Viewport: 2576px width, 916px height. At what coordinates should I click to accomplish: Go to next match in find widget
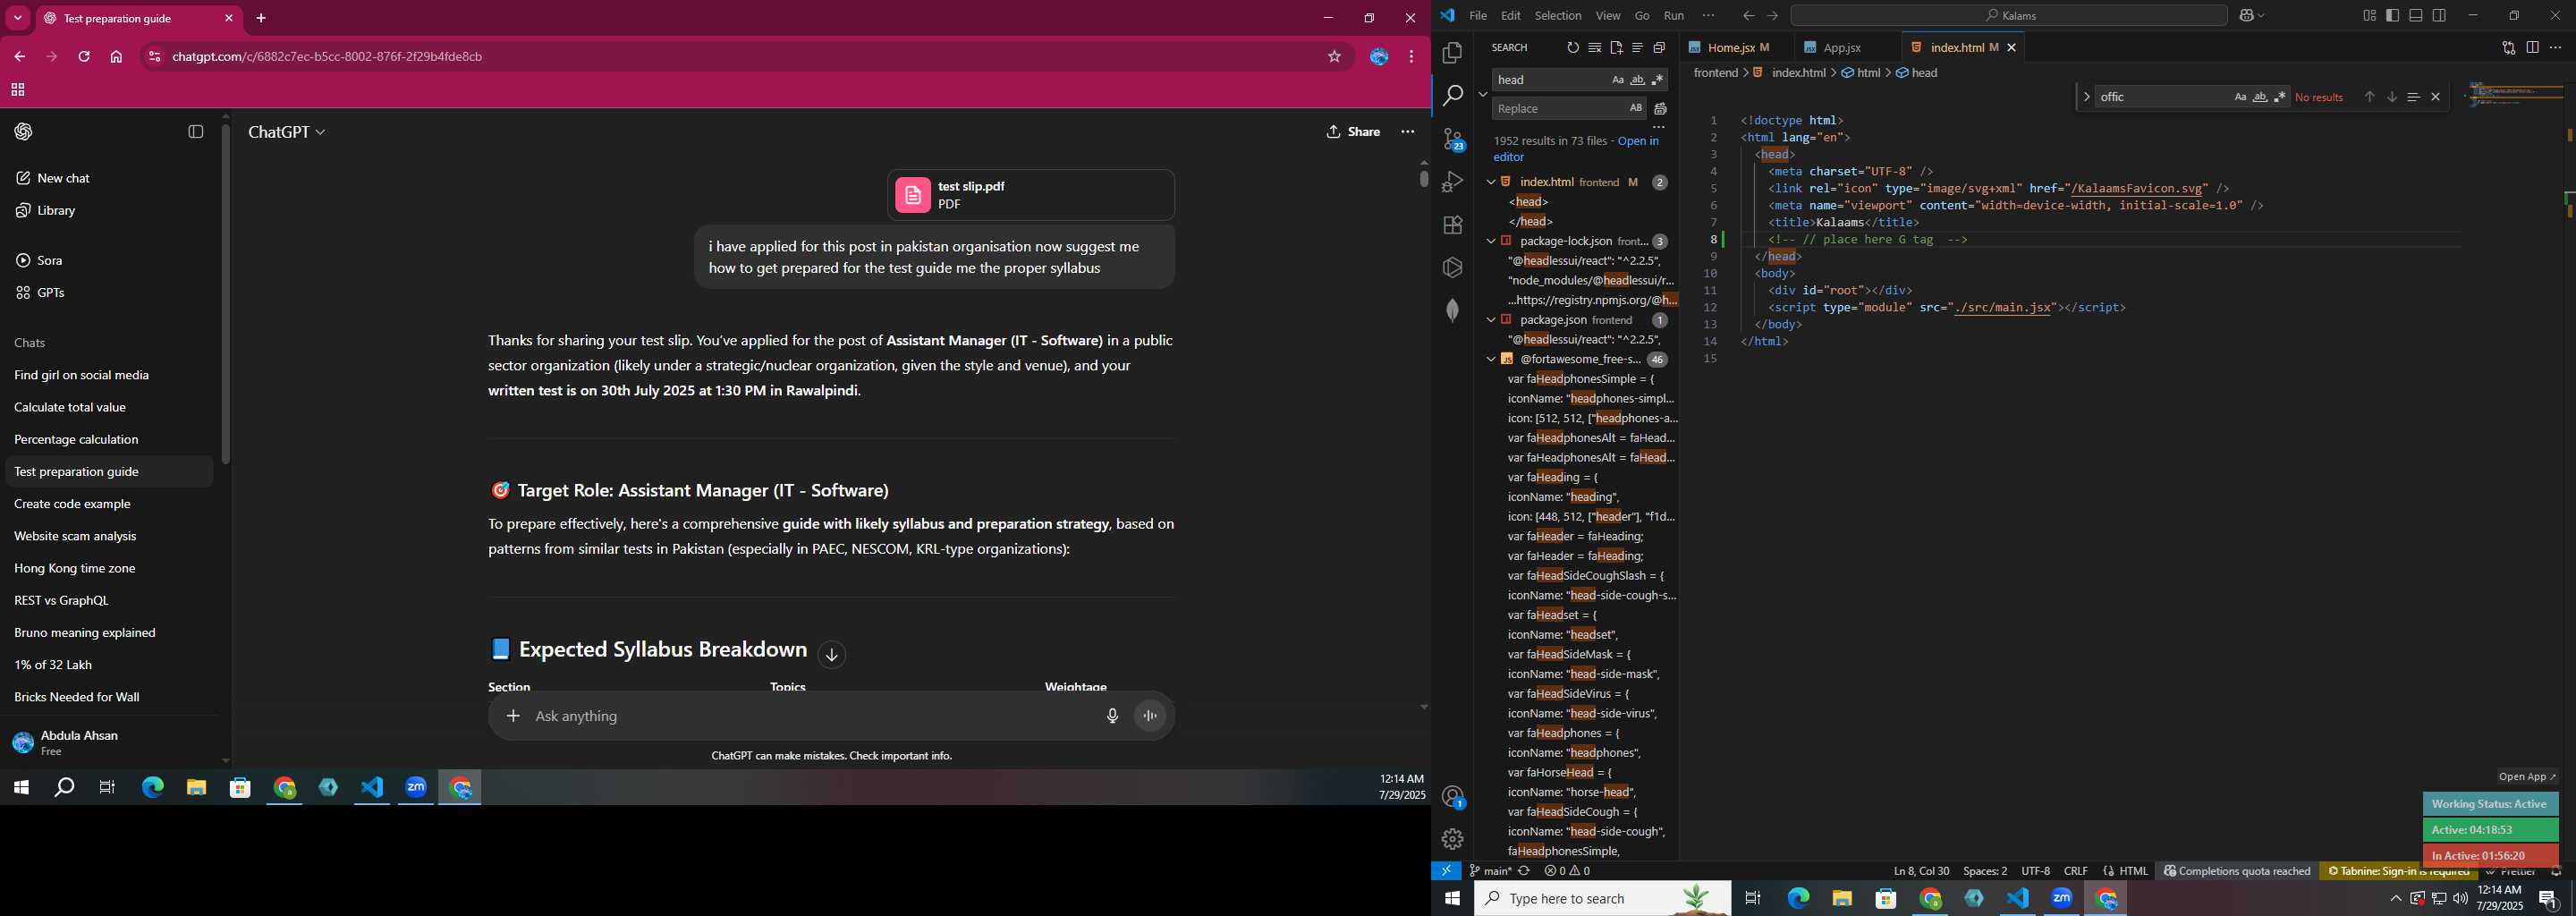tap(2392, 97)
